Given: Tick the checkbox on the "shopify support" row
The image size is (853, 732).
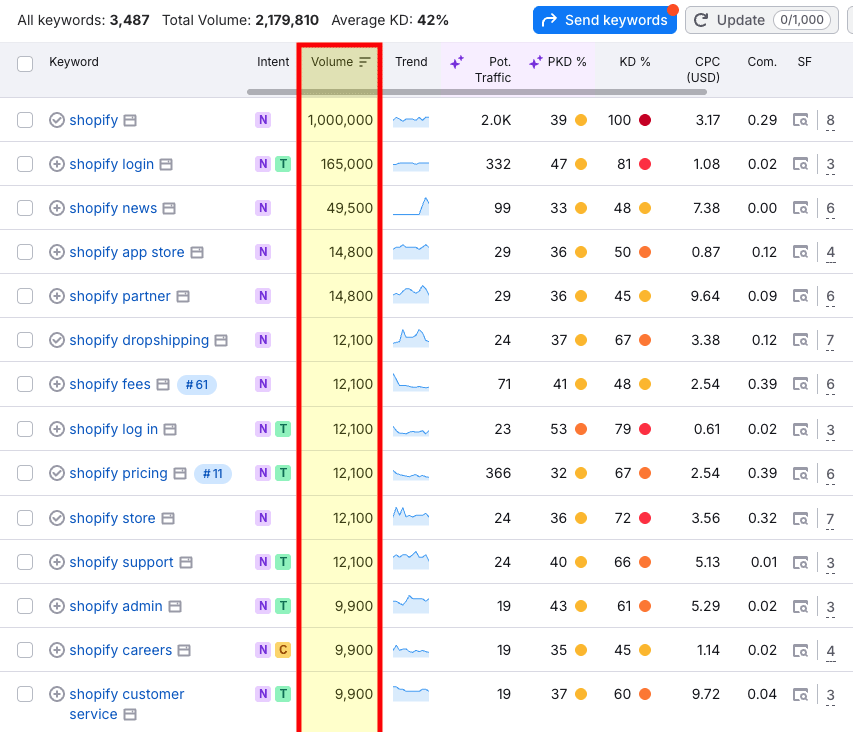Looking at the screenshot, I should [24, 560].
